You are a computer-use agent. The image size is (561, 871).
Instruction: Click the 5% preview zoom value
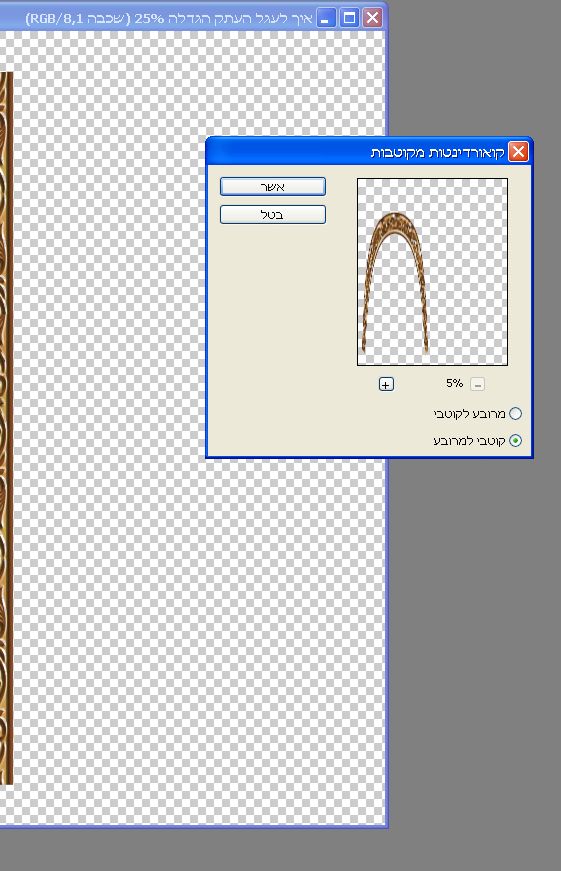click(x=454, y=383)
